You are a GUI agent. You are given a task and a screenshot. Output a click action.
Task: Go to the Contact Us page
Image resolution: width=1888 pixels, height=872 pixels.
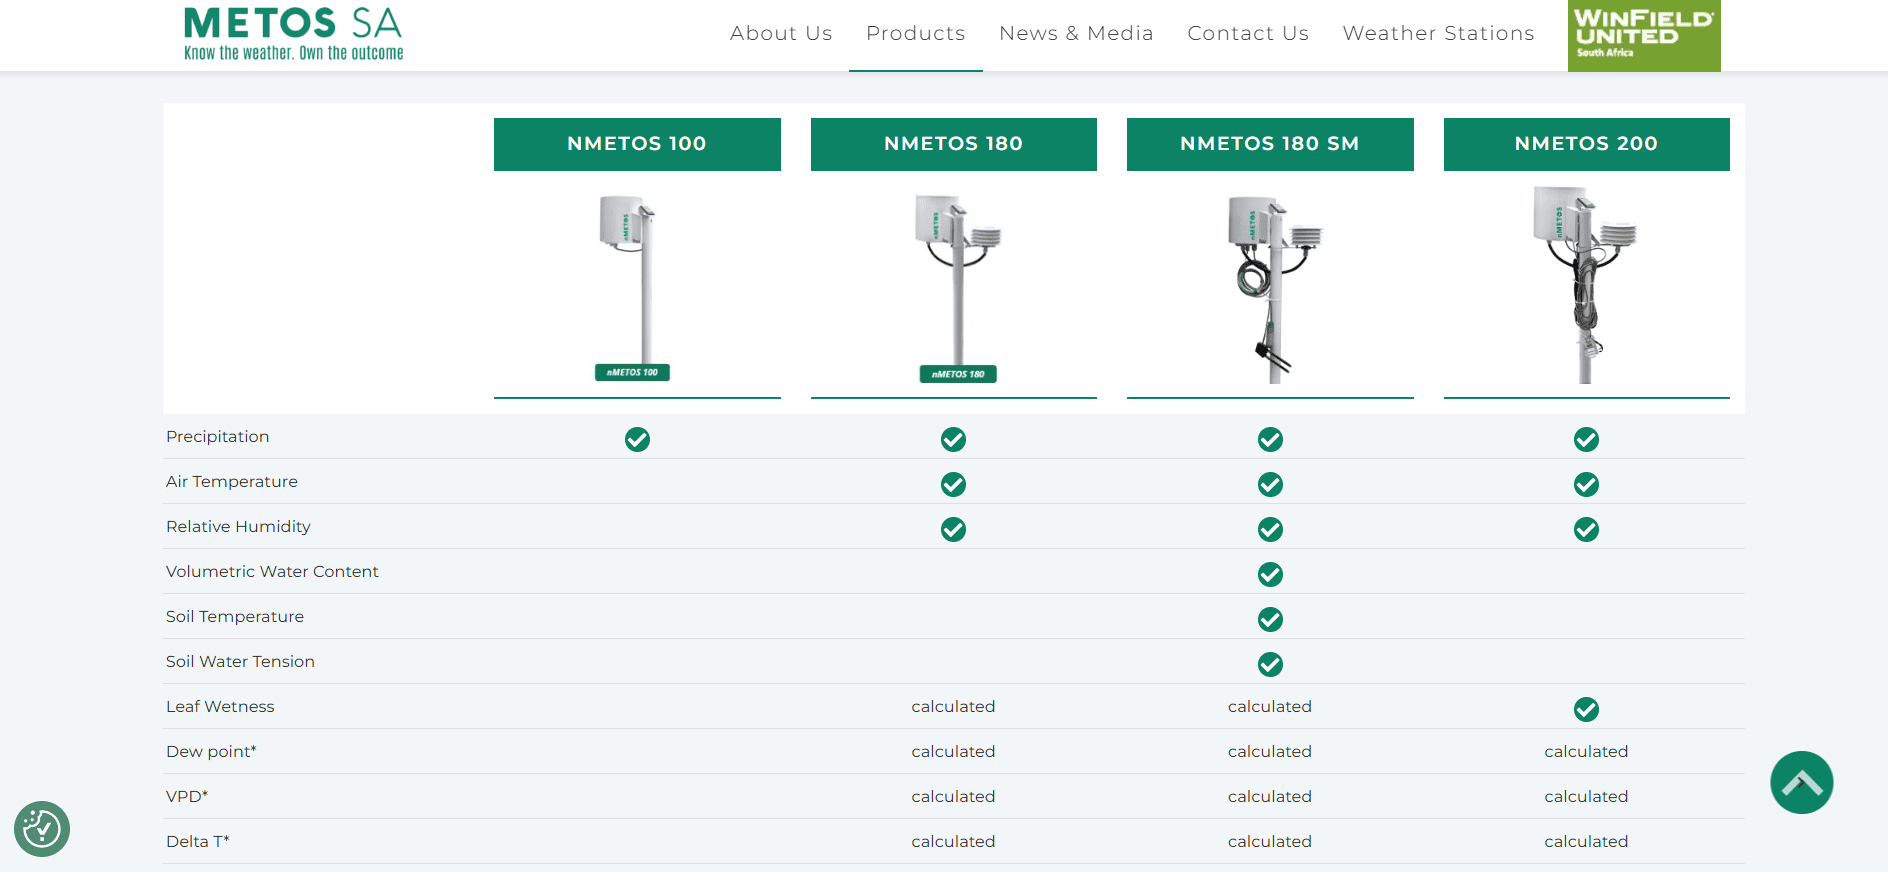[1248, 33]
